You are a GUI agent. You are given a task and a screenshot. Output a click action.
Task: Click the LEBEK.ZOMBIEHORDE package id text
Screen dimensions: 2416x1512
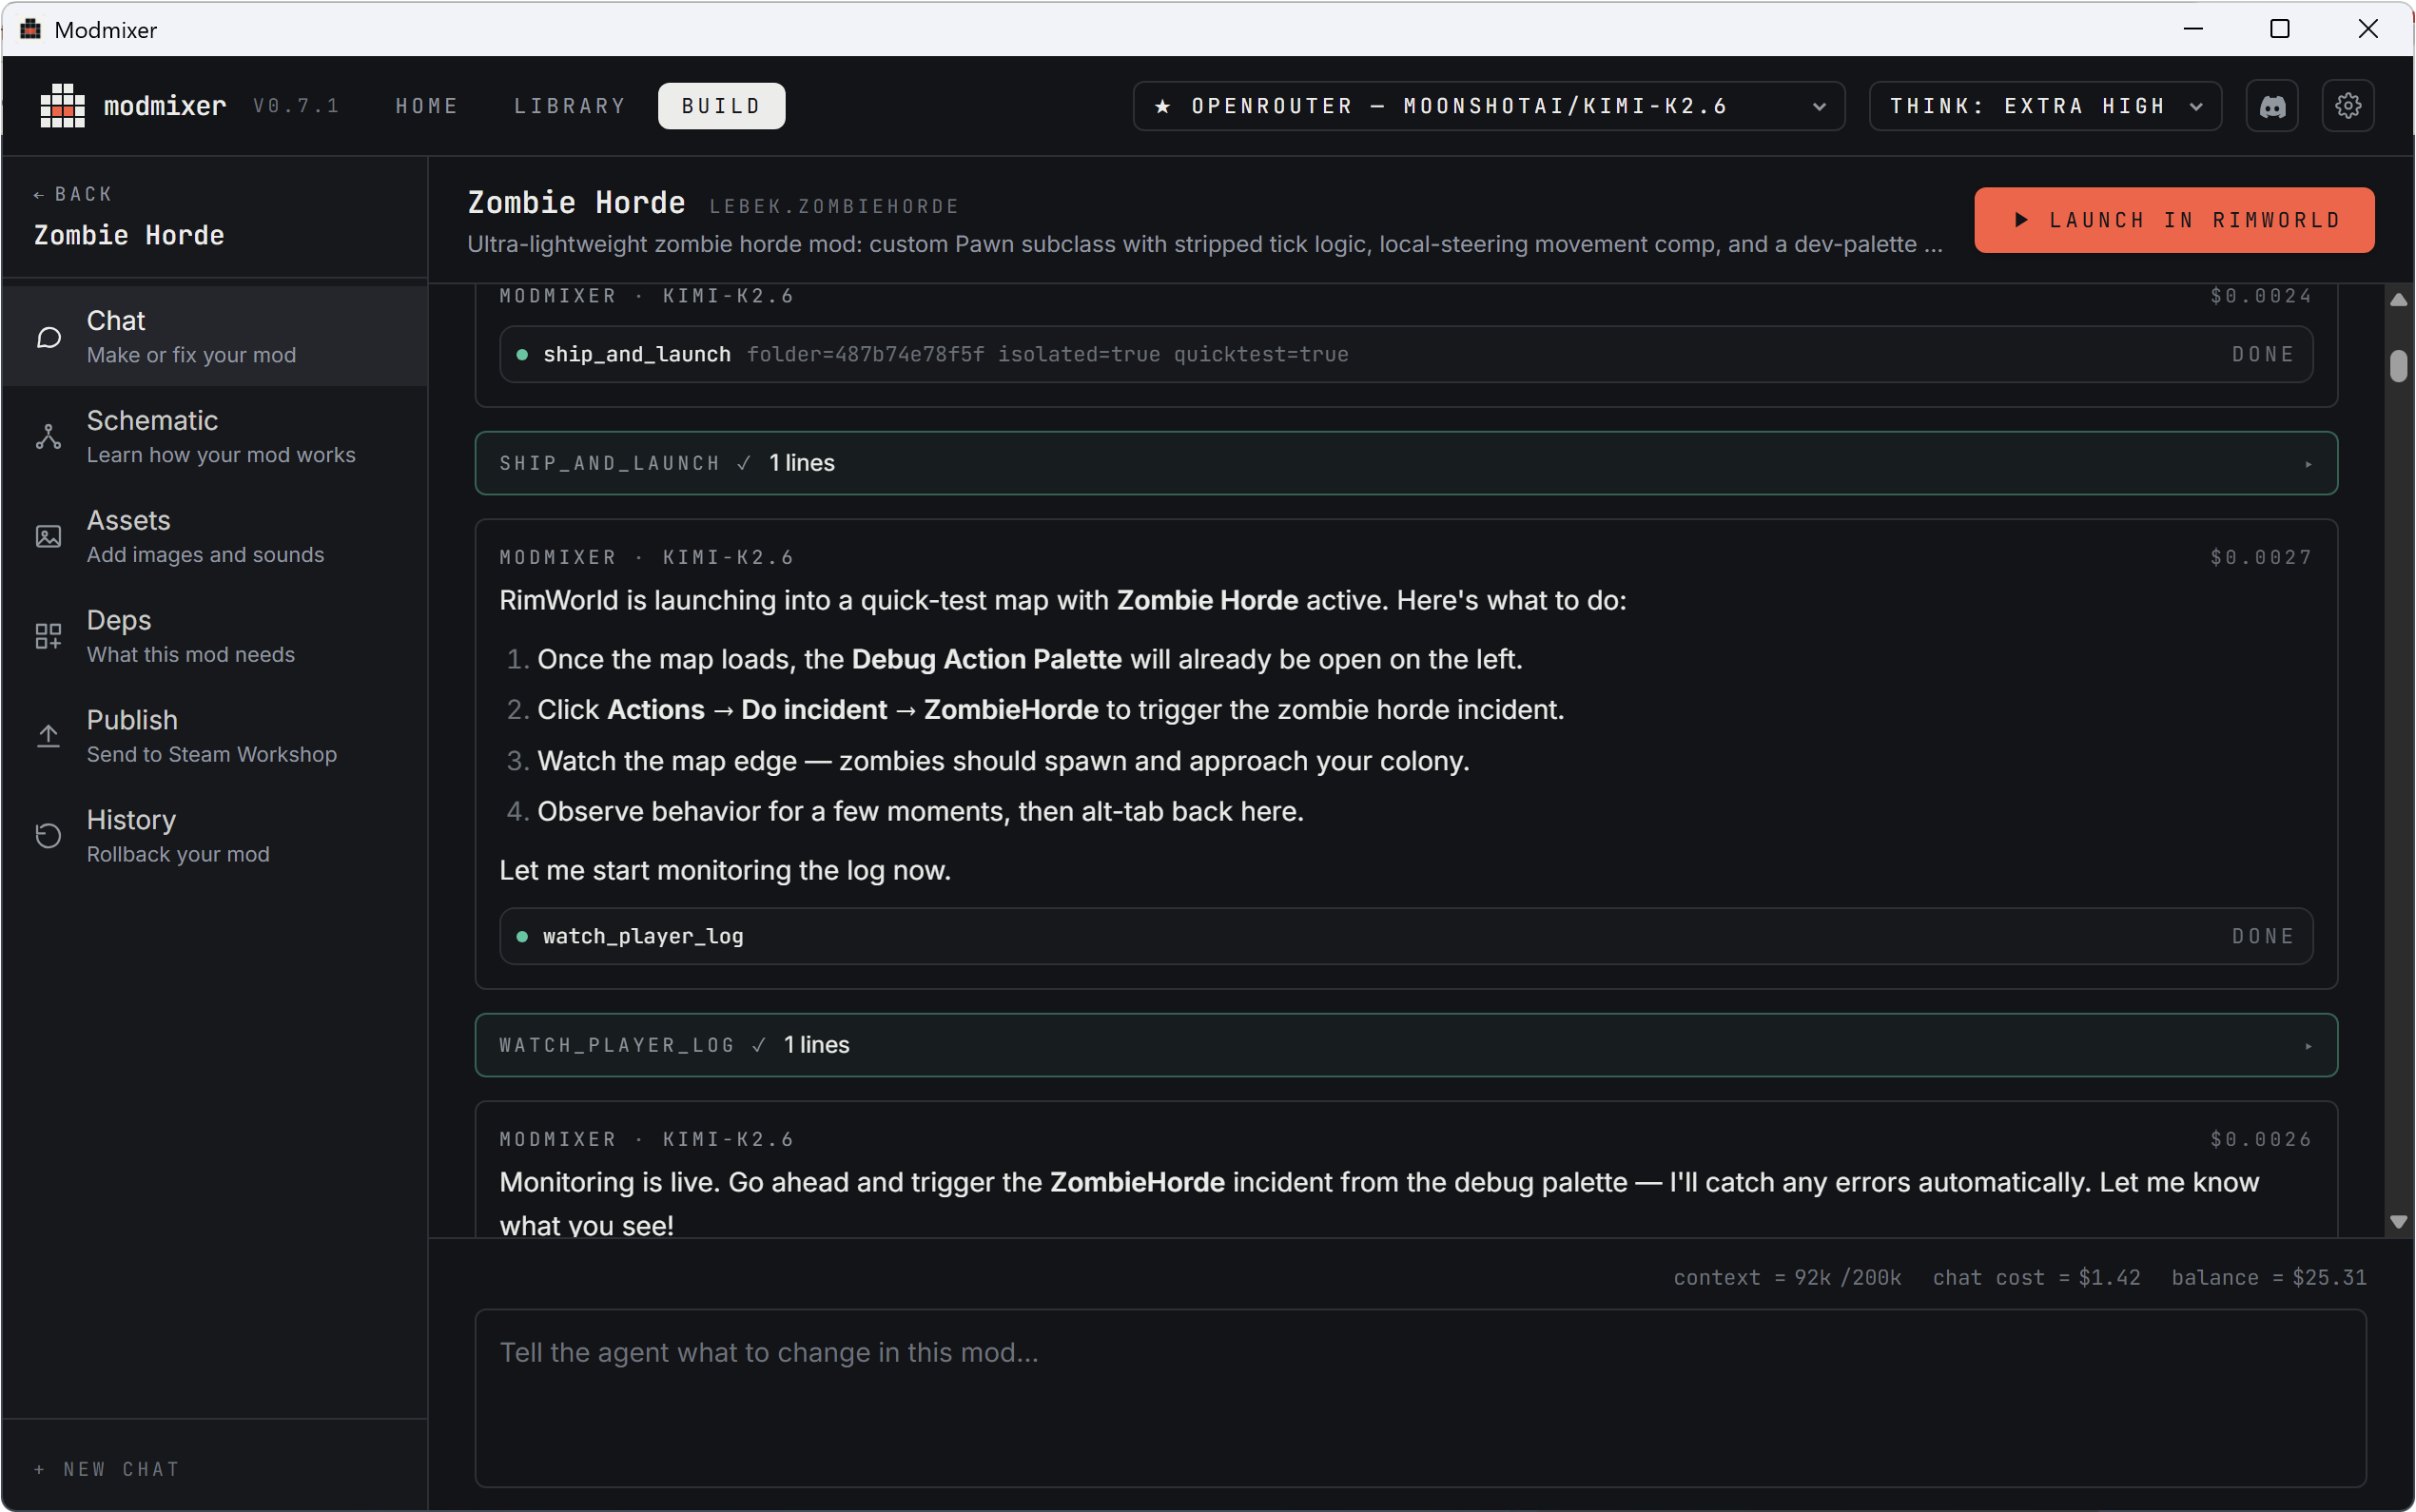click(x=834, y=207)
